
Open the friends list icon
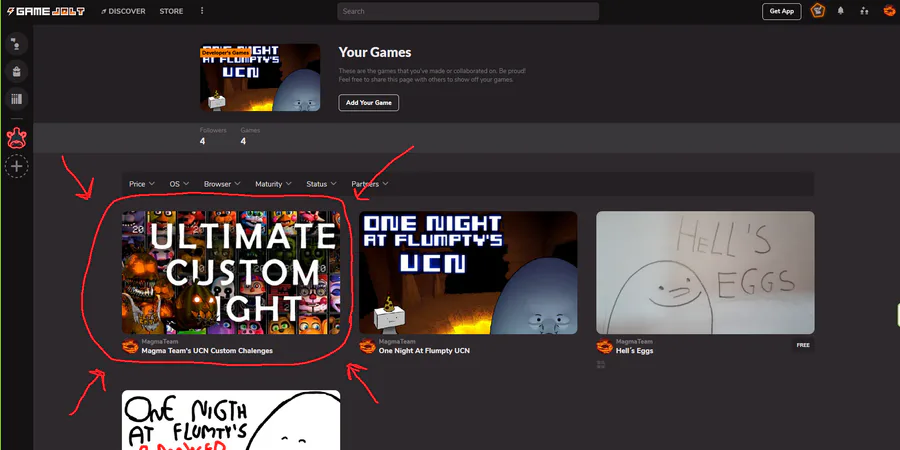[864, 11]
